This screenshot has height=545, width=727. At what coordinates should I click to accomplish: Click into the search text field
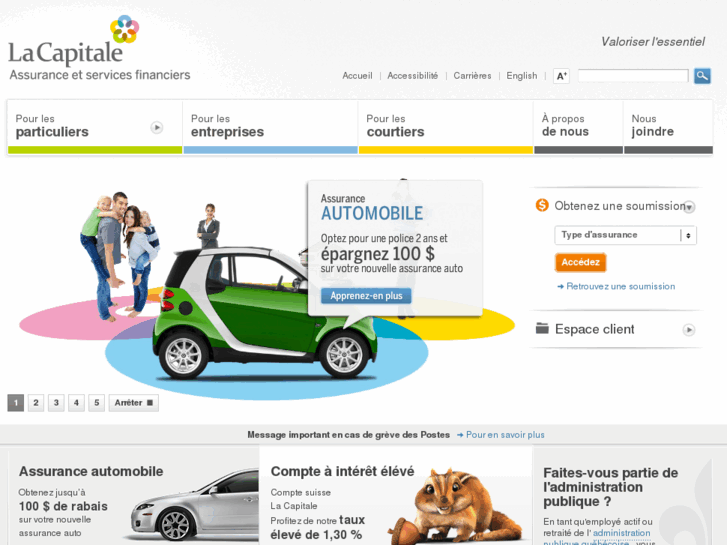coord(633,76)
